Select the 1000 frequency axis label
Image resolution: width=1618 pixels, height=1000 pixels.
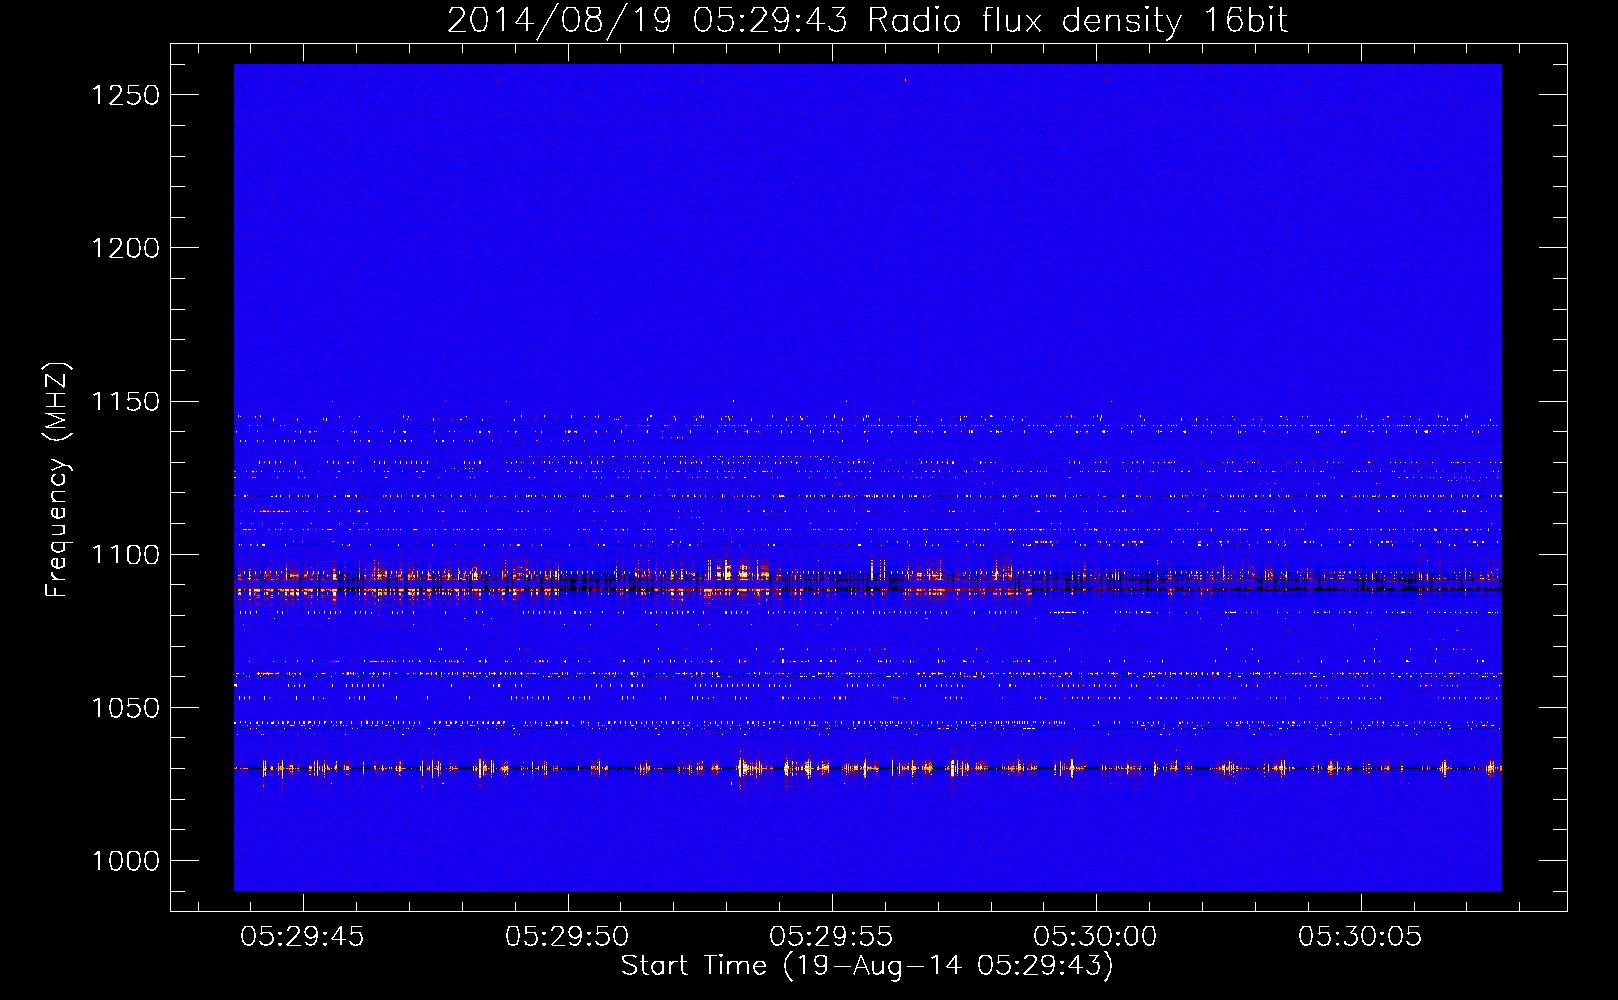click(x=125, y=861)
